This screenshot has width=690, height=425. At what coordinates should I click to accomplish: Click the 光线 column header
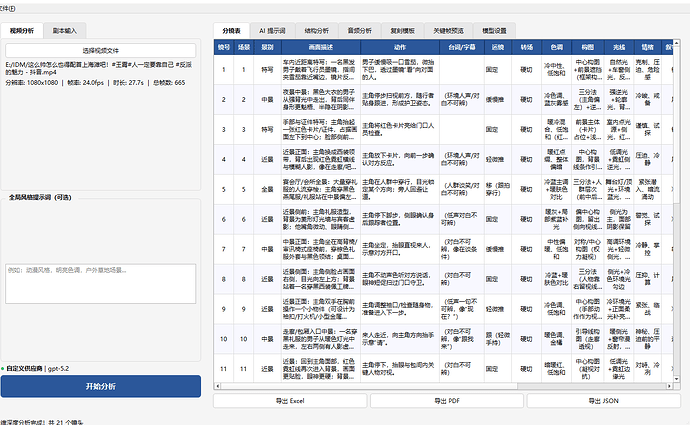coord(619,47)
